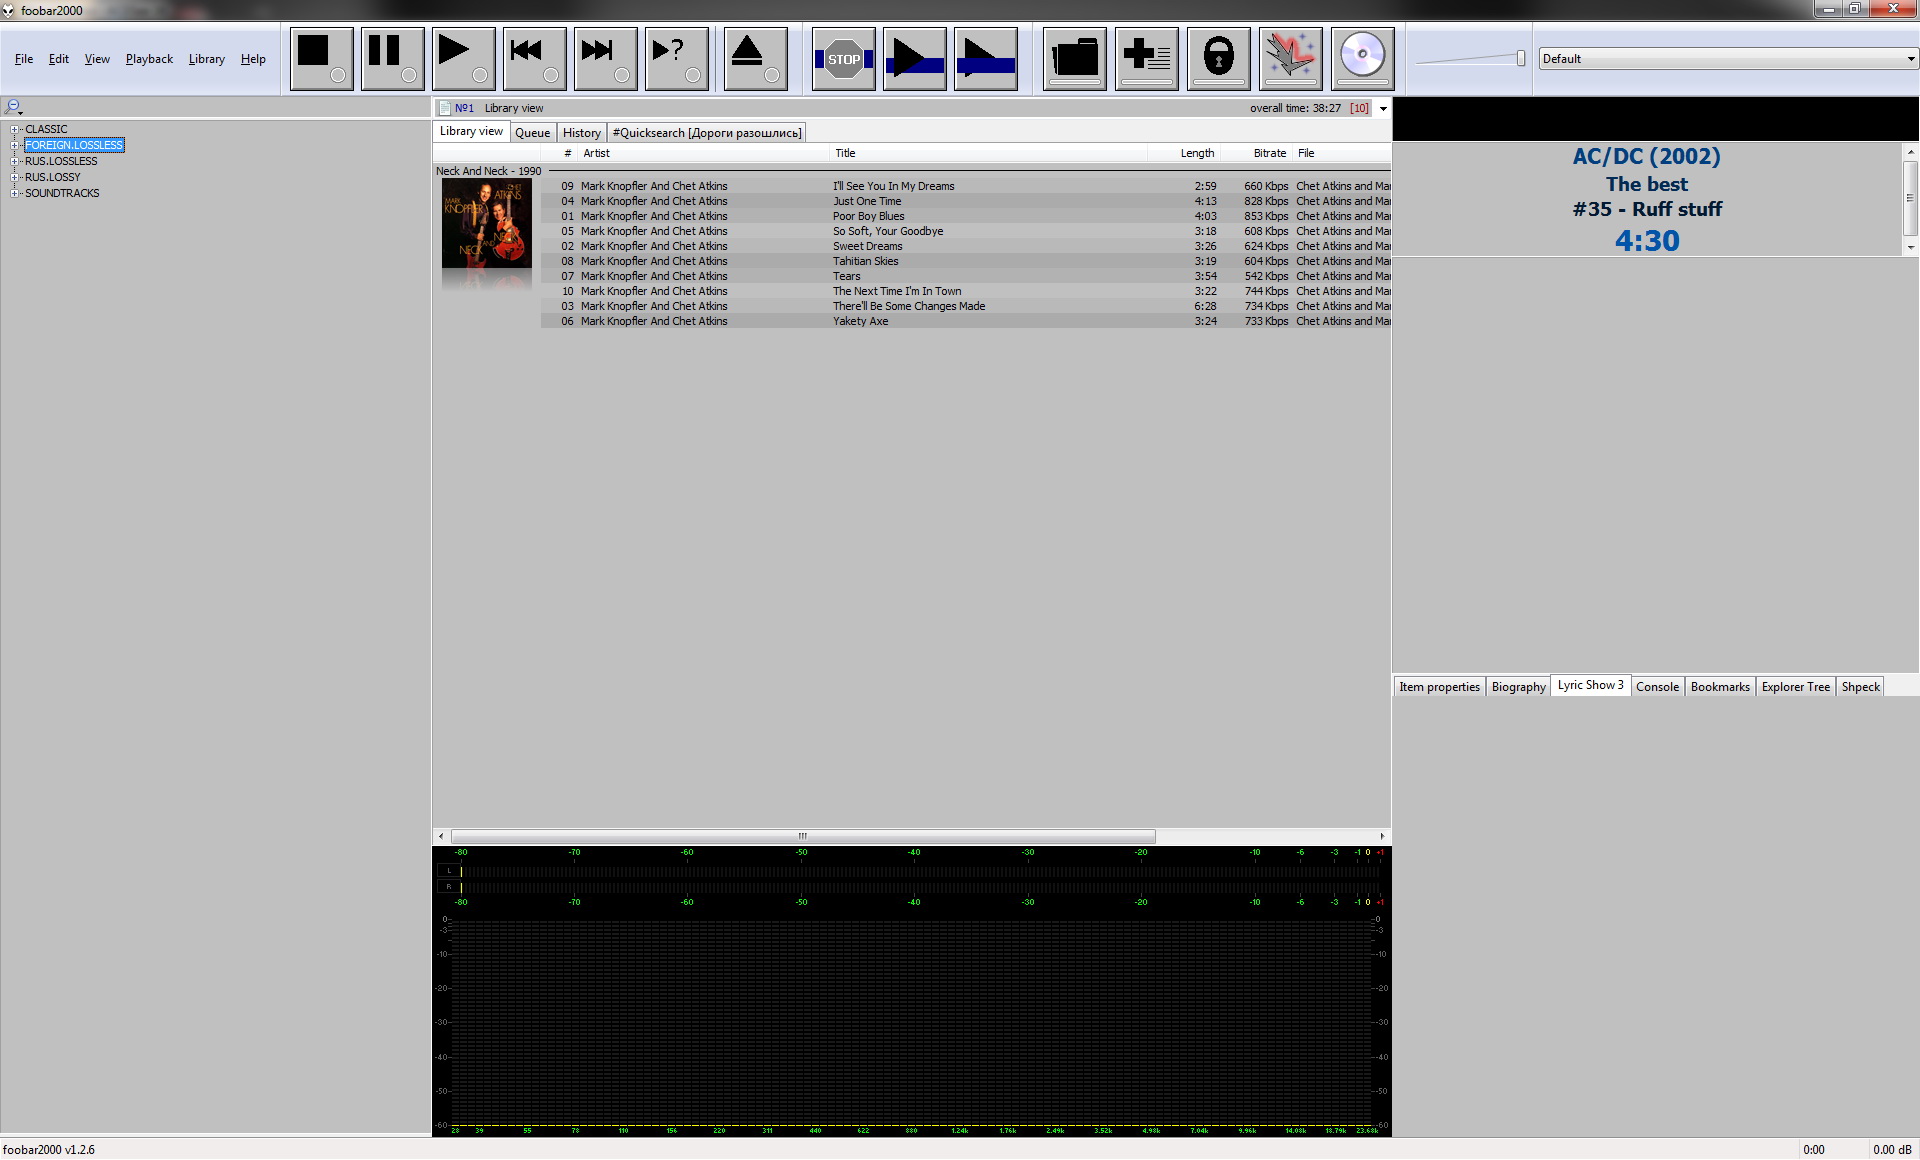Viewport: 1920px width, 1160px height.
Task: Click the CD disc icon
Action: click(x=1362, y=57)
